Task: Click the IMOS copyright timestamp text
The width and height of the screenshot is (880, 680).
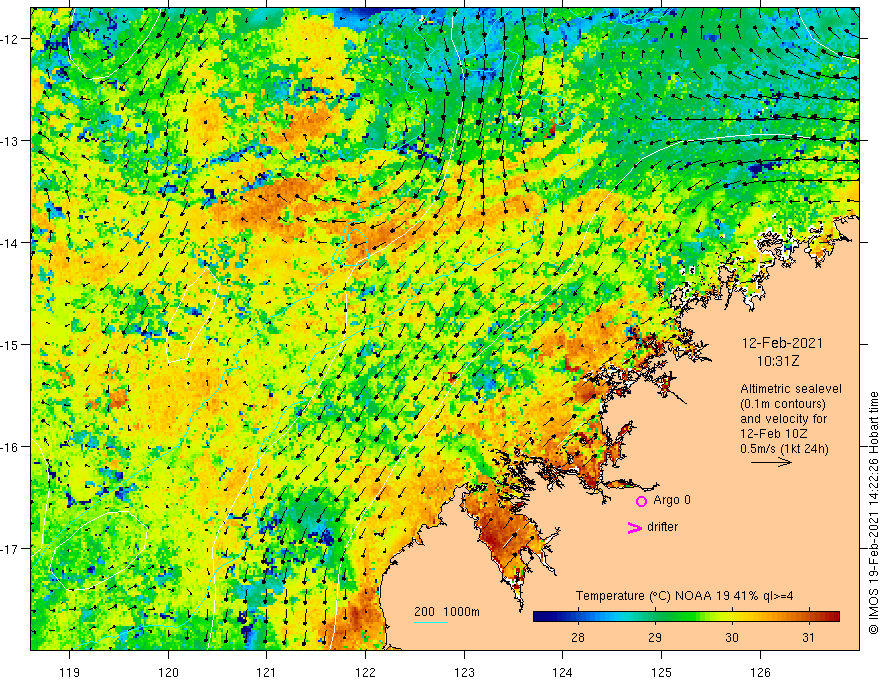Action: click(873, 513)
